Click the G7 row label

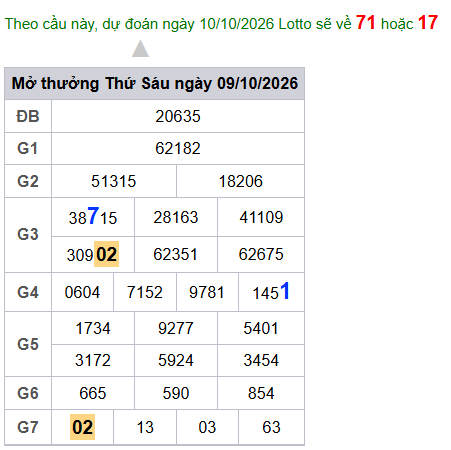click(28, 427)
